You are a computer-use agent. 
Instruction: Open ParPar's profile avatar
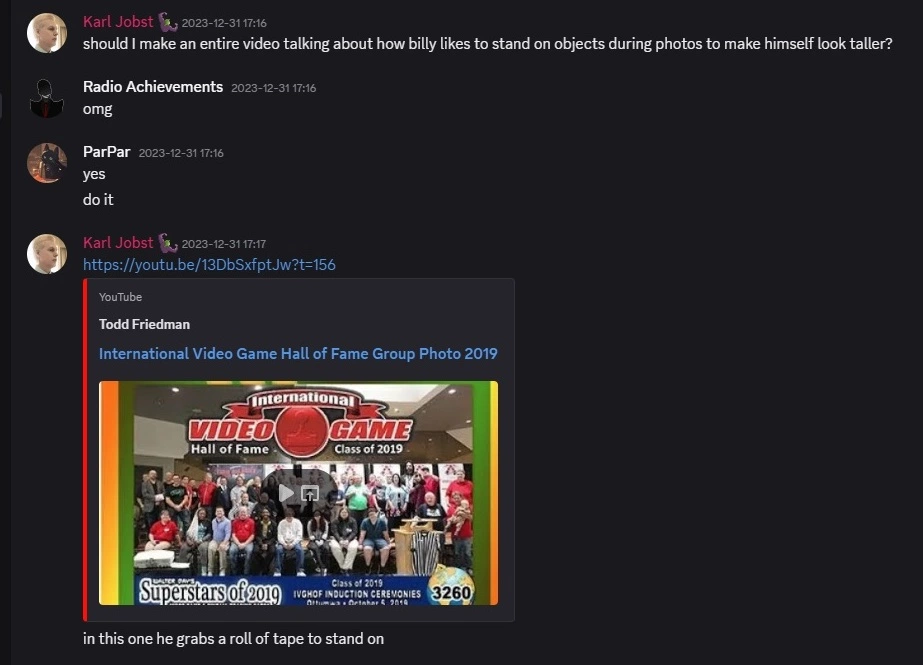pyautogui.click(x=47, y=163)
